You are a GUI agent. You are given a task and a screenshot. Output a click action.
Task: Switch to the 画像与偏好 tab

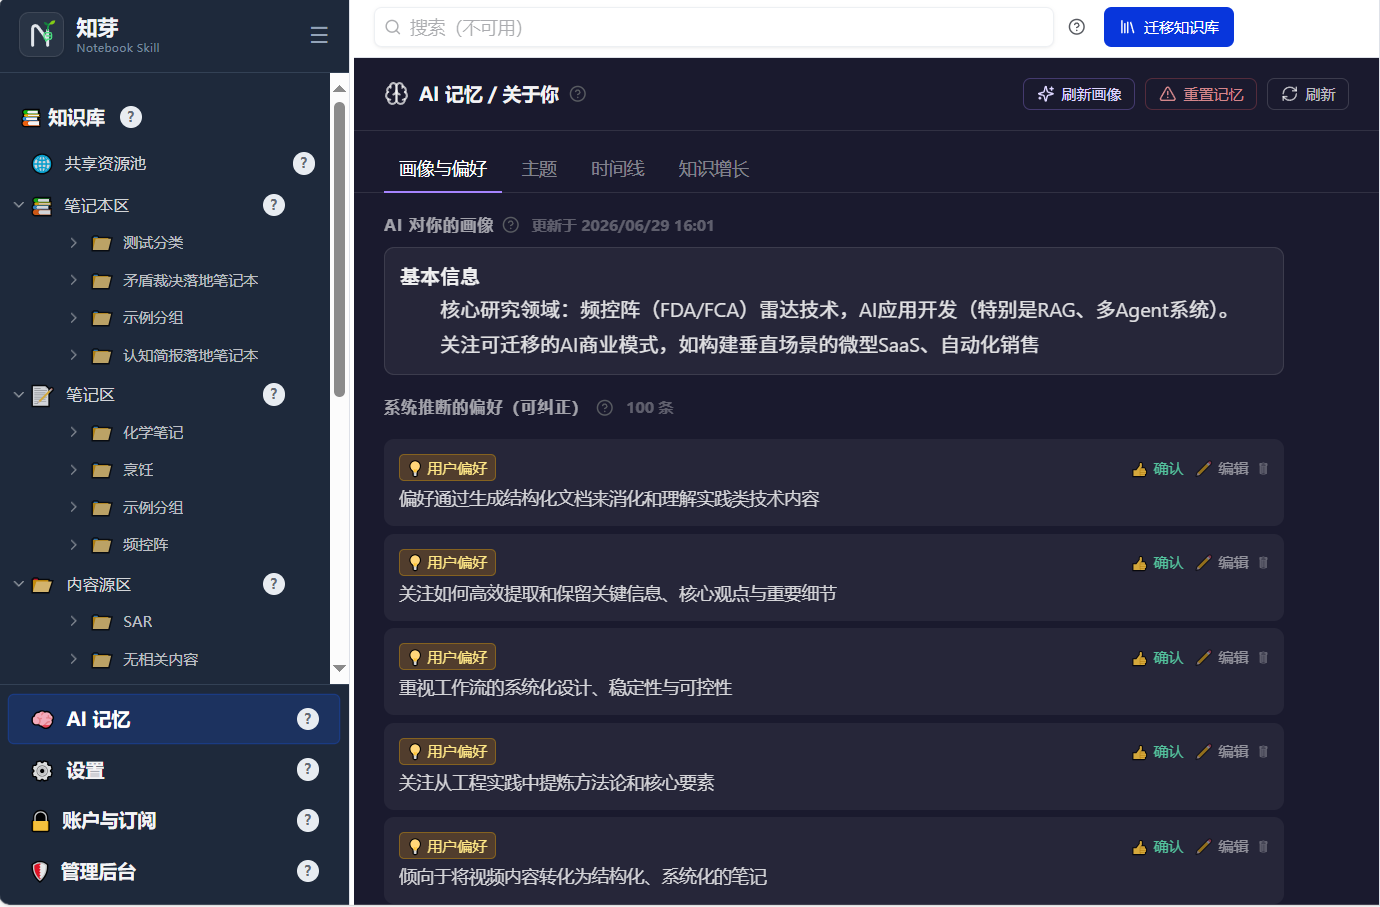pos(443,169)
